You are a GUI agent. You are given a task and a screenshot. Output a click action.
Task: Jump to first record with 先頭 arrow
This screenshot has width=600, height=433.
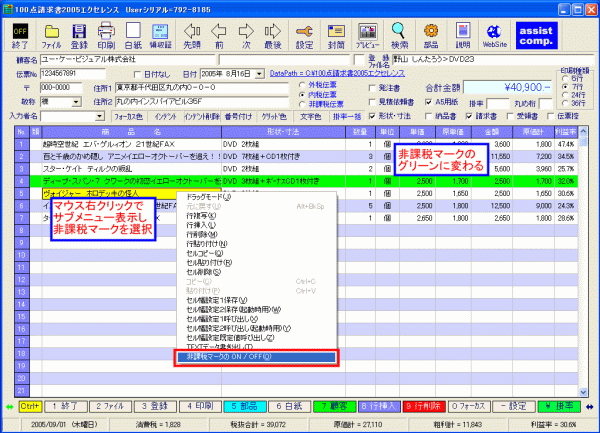pyautogui.click(x=192, y=36)
